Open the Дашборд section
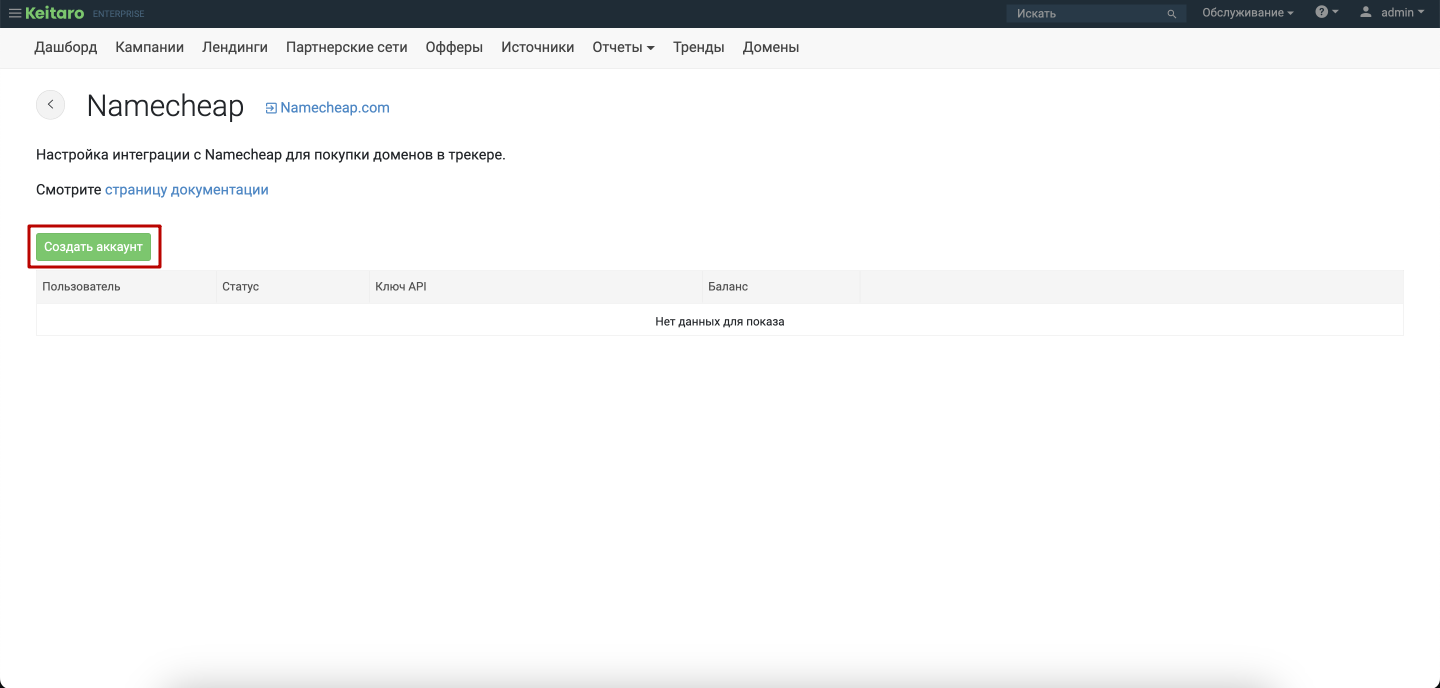1440x688 pixels. [66, 47]
